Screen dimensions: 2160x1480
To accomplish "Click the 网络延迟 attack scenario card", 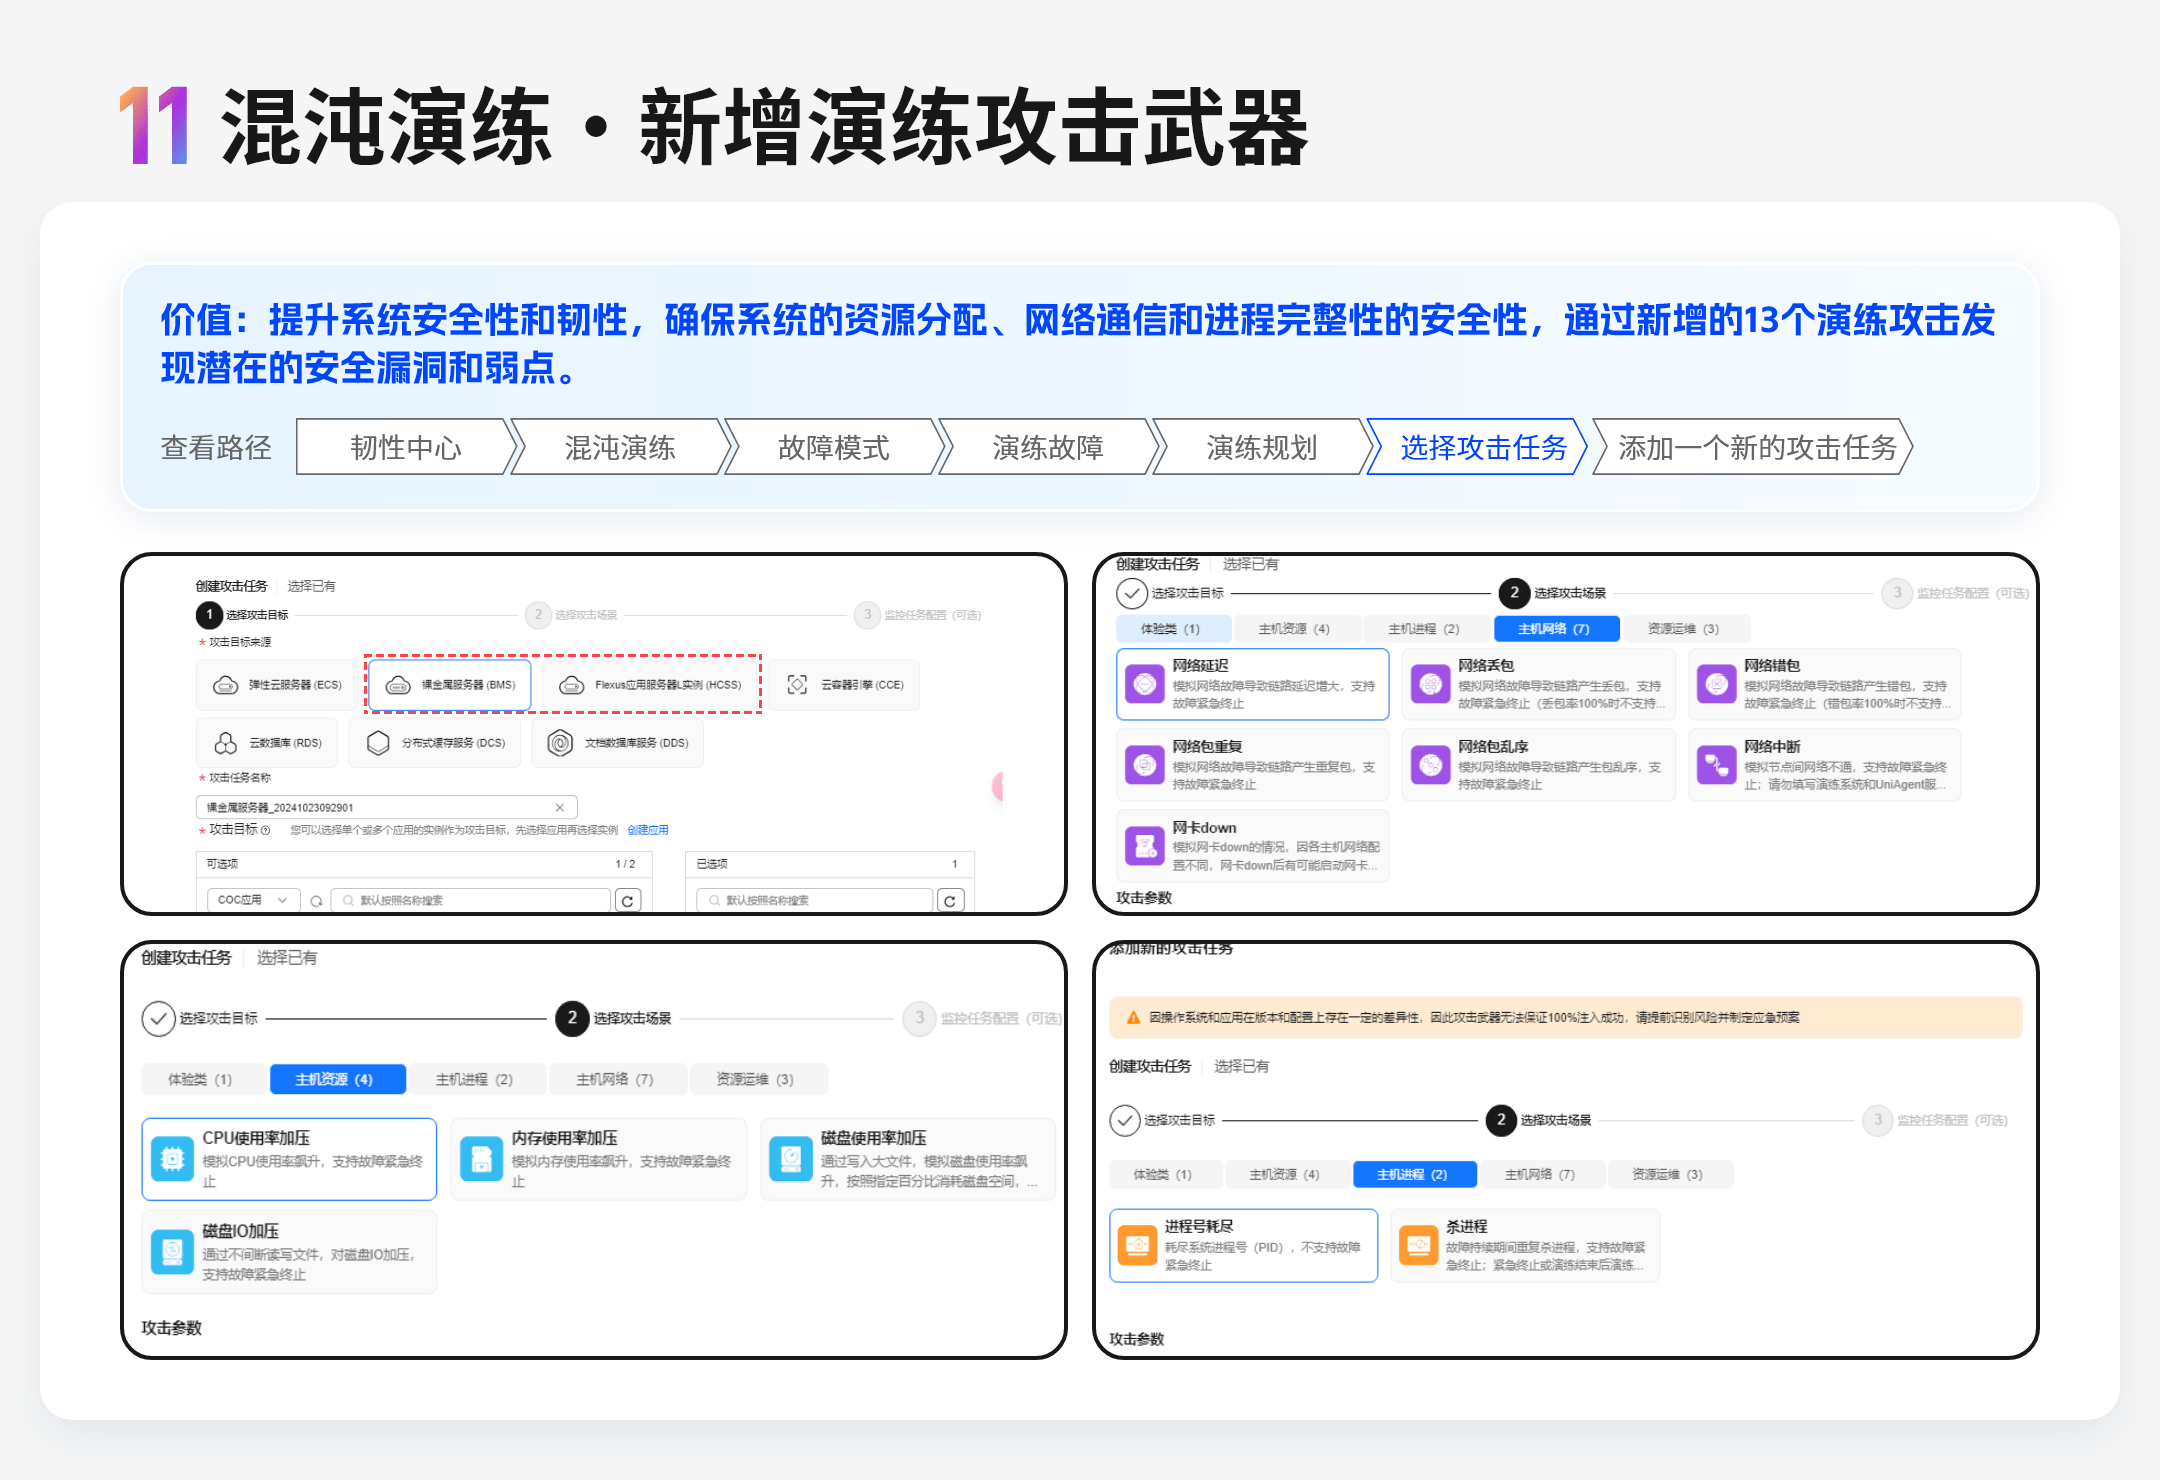I will [x=1252, y=684].
